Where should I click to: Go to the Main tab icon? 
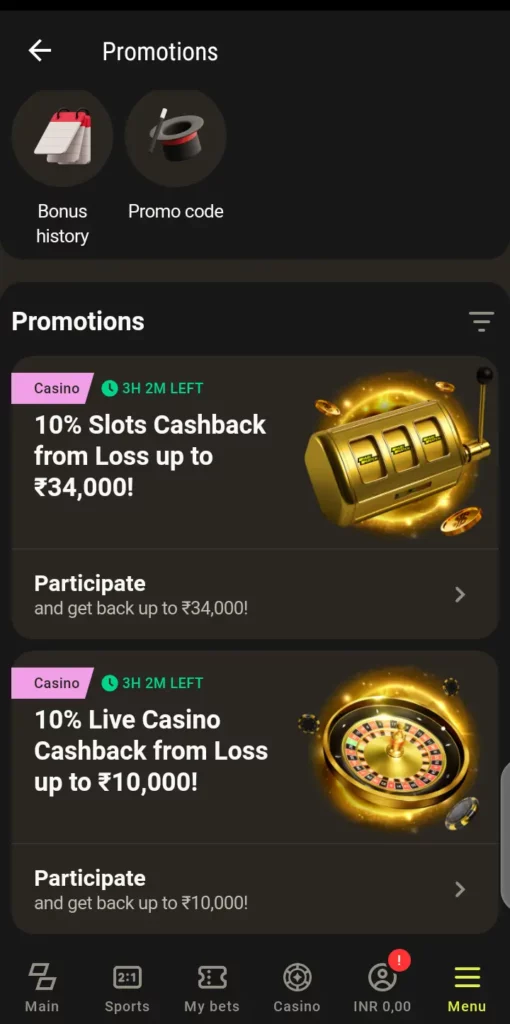click(x=42, y=978)
